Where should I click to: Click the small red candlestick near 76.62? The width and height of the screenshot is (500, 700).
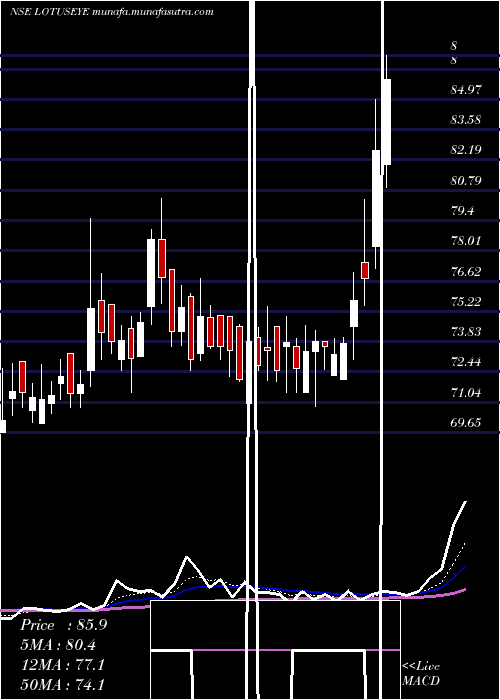(365, 271)
